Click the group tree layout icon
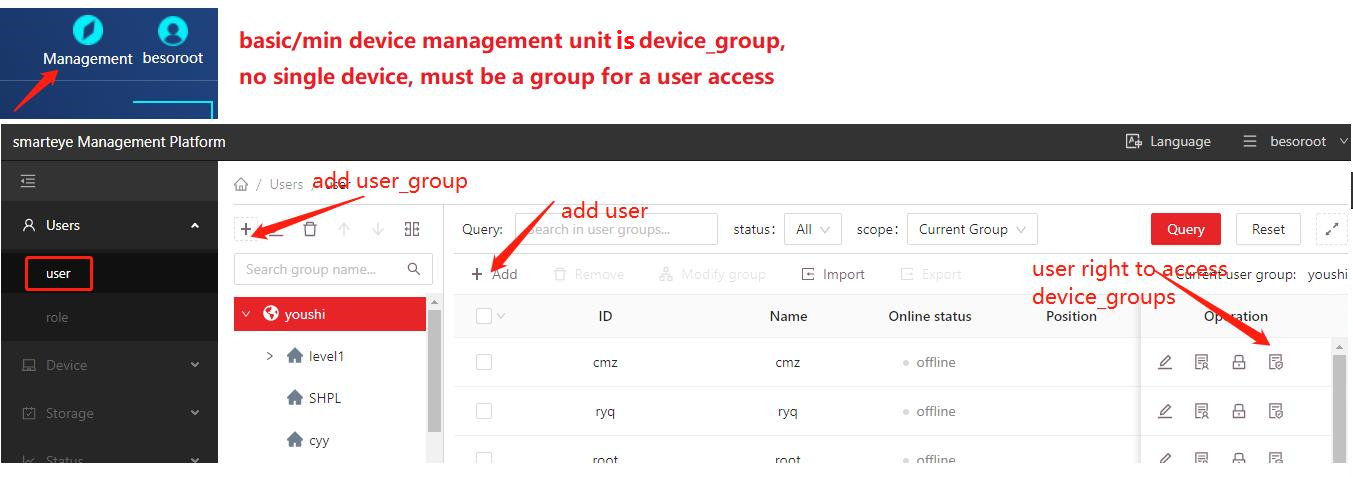Viewport: 1353px width, 477px height. pos(412,229)
